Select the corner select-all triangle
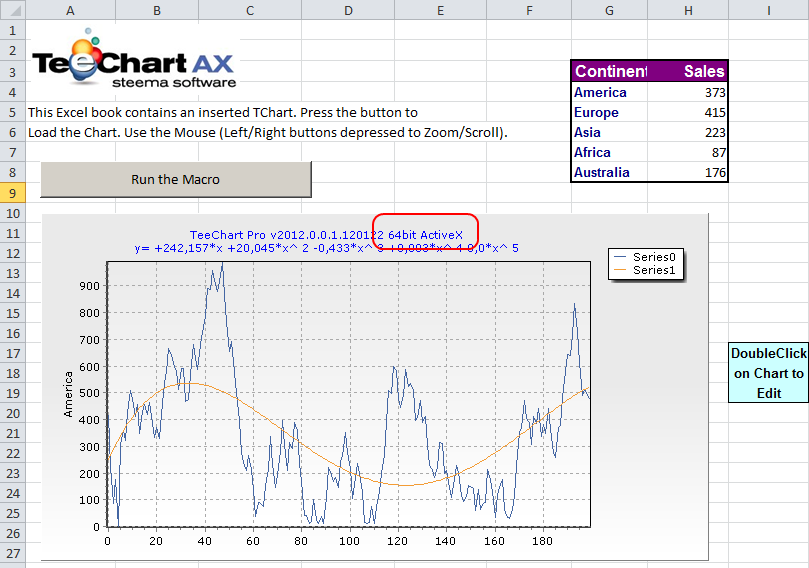The height and width of the screenshot is (568, 809). (x=12, y=10)
